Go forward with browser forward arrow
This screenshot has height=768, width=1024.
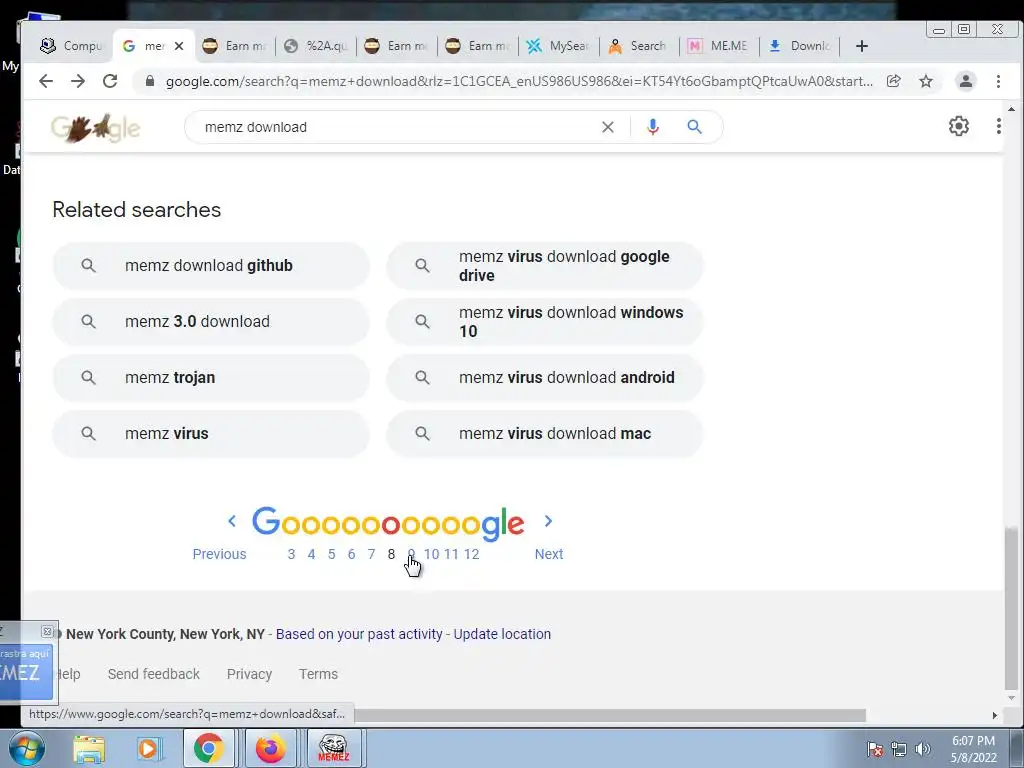pos(78,81)
